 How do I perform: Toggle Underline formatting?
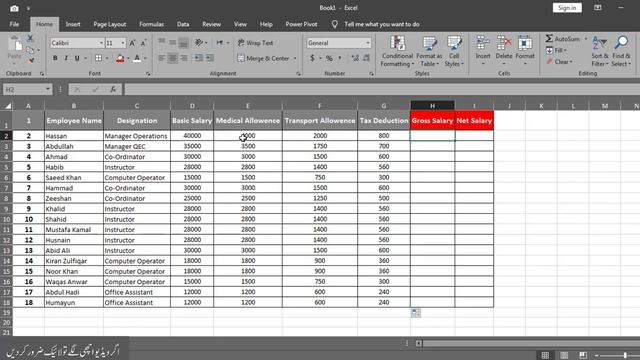[77, 58]
